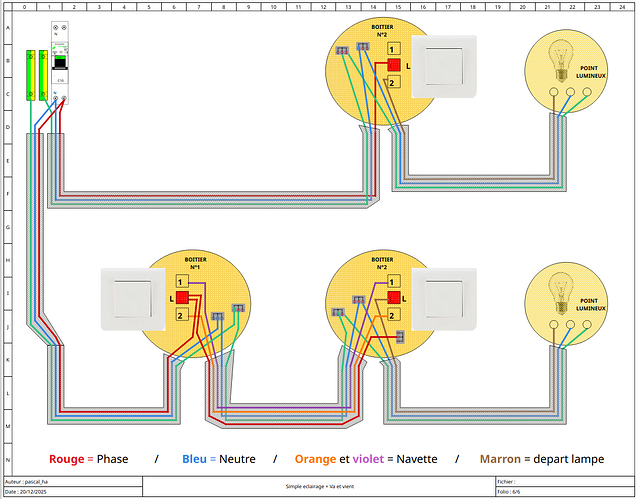
Task: Select terminal 1 in the upper BOITIER N°2
Action: 393,49
